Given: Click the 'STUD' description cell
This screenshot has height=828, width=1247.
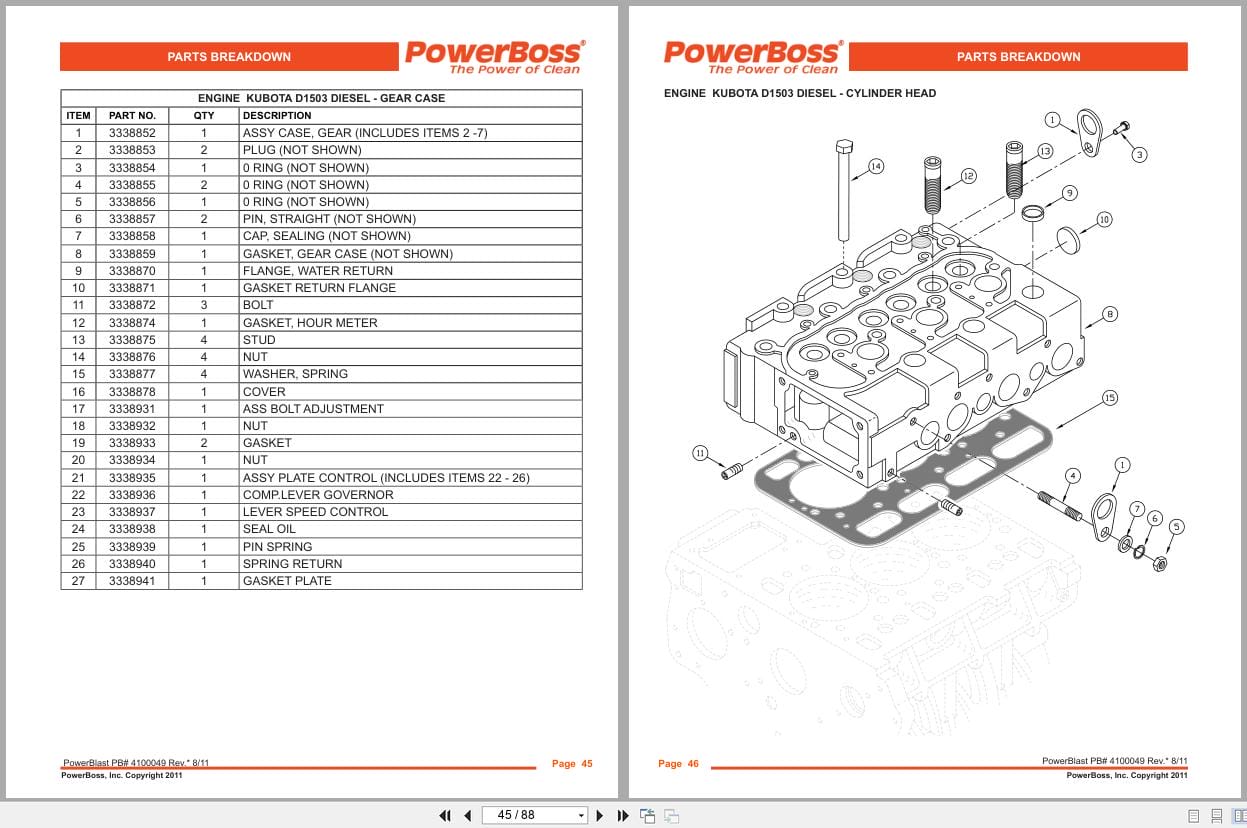Looking at the screenshot, I should [410, 340].
